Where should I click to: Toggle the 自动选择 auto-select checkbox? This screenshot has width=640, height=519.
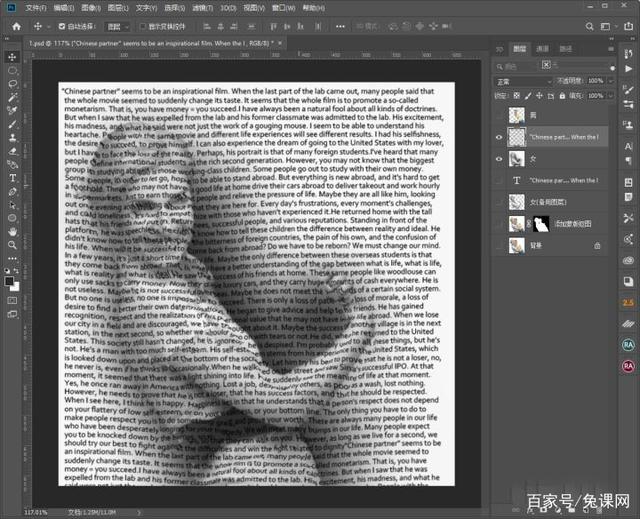click(x=62, y=27)
